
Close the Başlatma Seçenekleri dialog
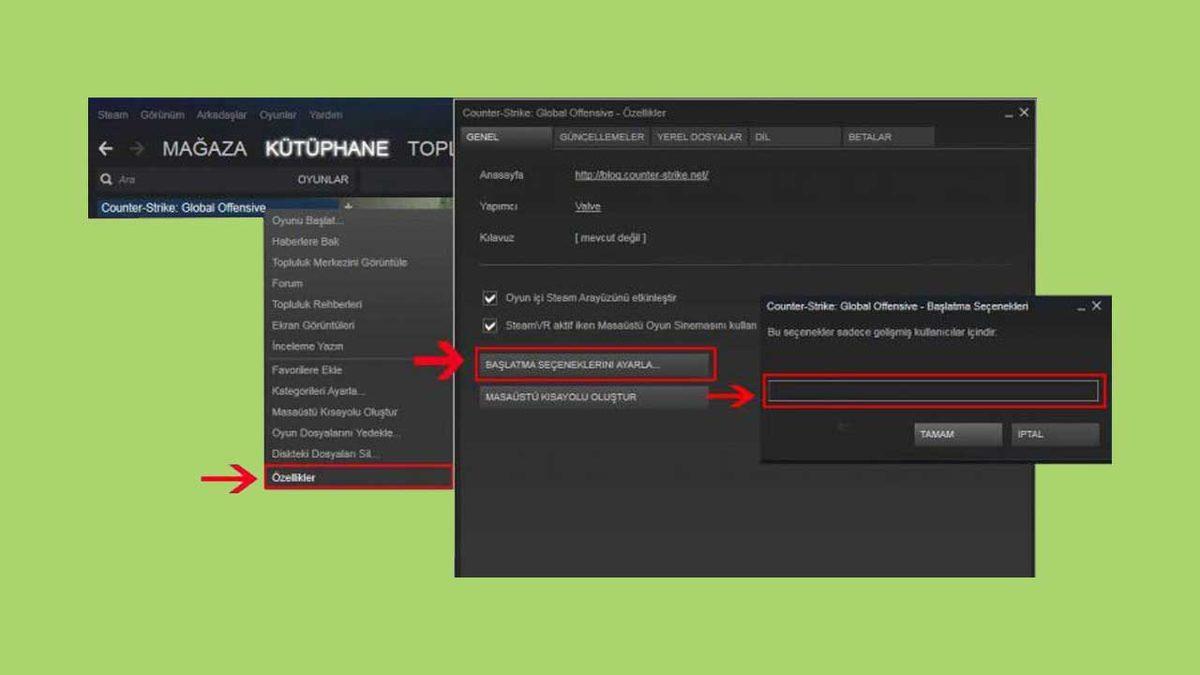pyautogui.click(x=1096, y=306)
